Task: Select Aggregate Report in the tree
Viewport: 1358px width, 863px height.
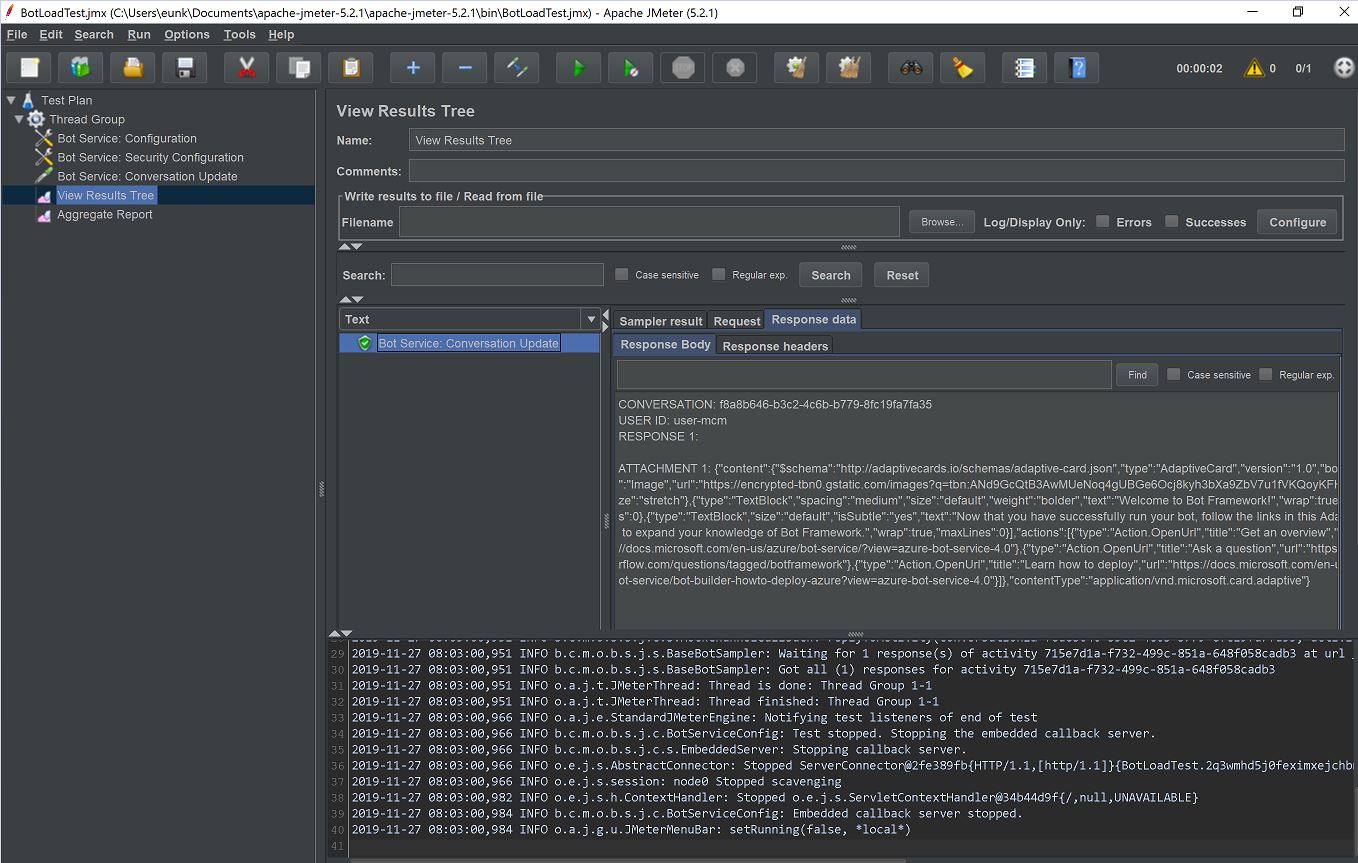Action: coord(105,215)
